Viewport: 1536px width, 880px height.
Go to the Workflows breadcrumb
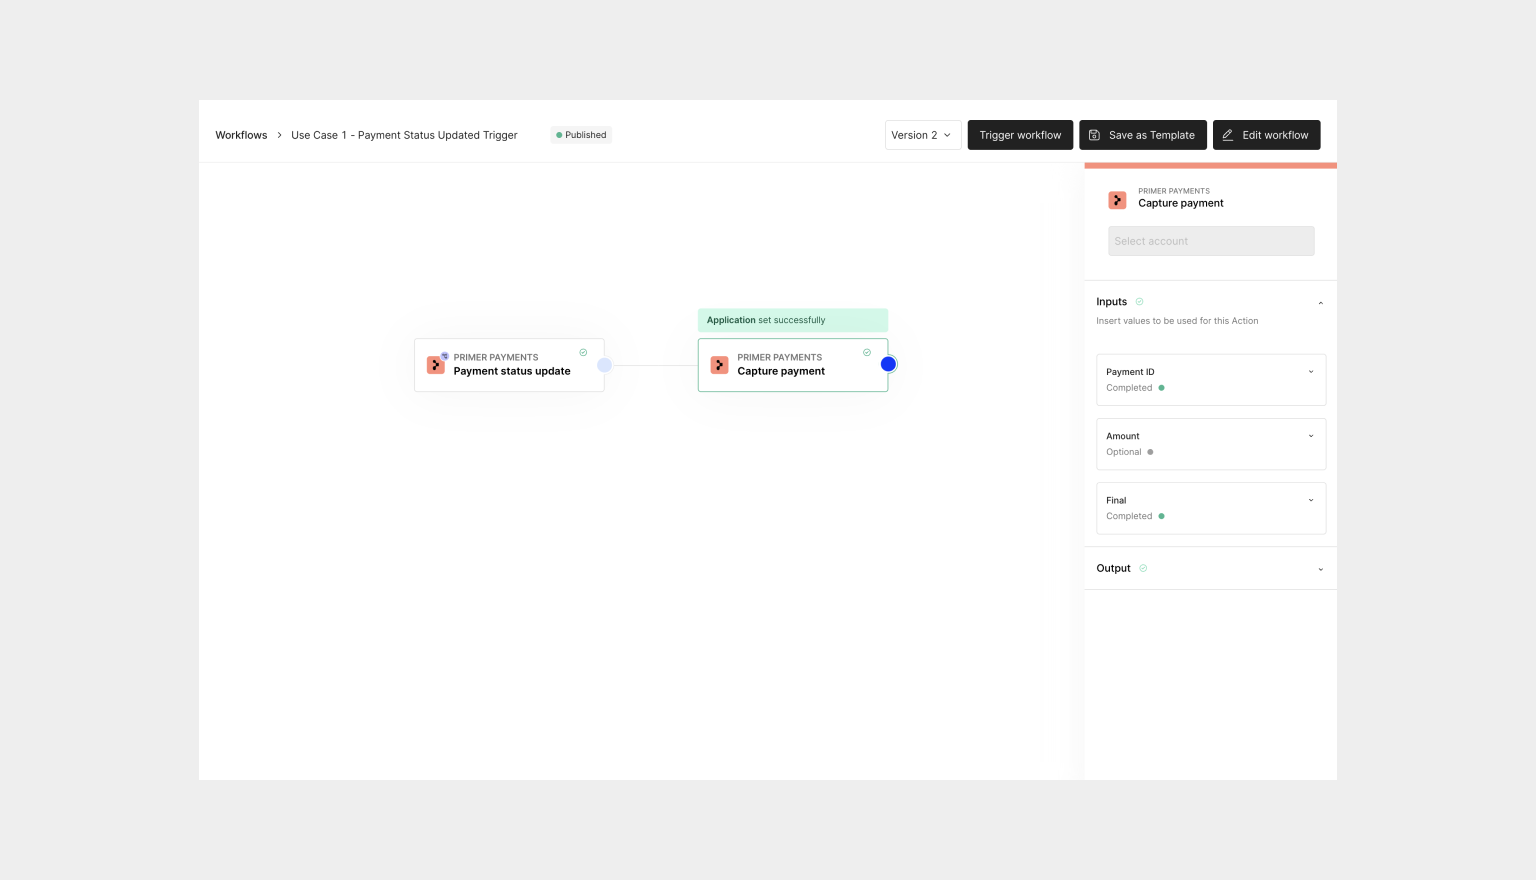[x=241, y=135]
